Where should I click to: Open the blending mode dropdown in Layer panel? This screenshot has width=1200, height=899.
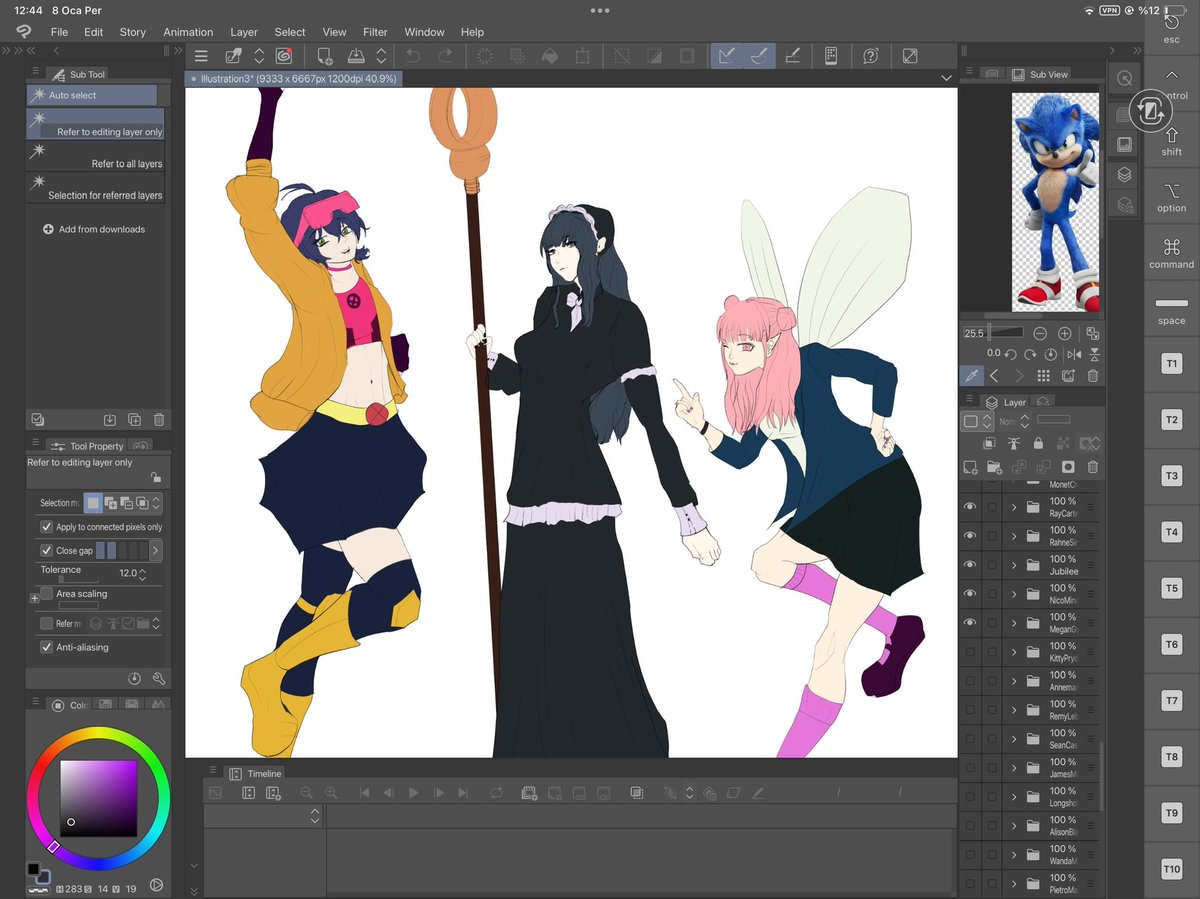click(1011, 421)
